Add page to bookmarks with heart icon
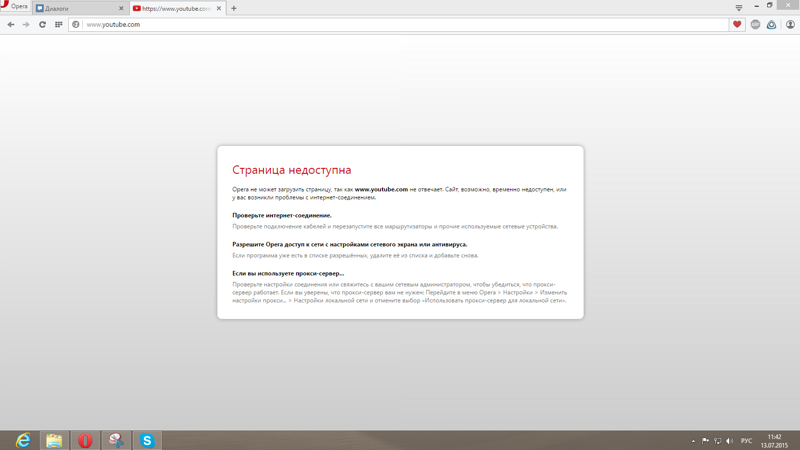 coord(737,24)
